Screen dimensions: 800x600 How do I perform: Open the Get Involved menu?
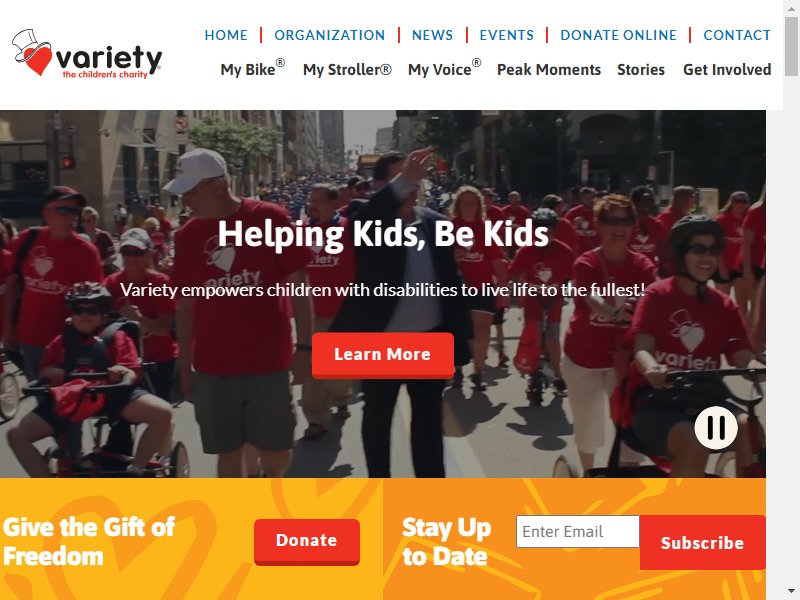coord(727,69)
